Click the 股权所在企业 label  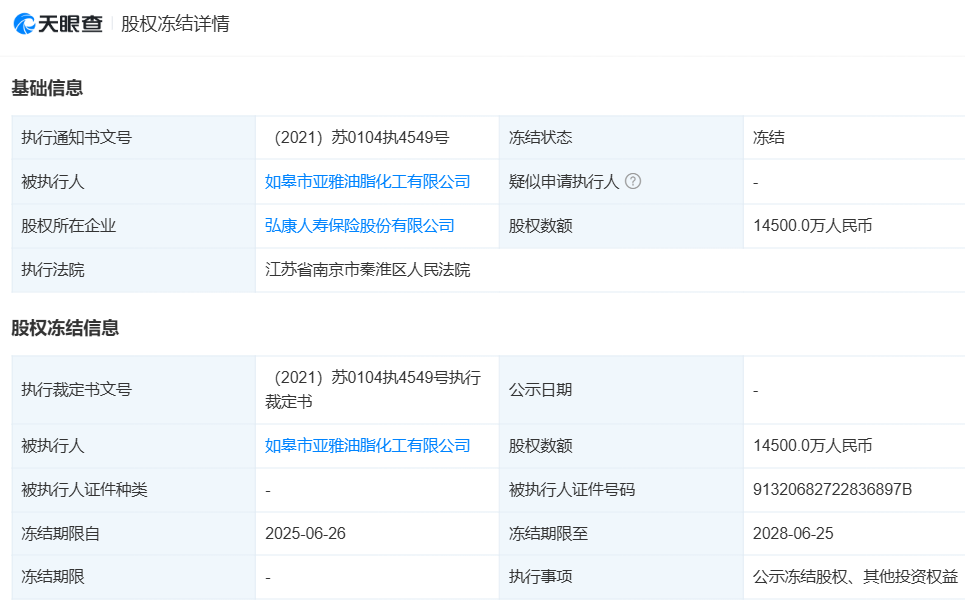[x=68, y=226]
